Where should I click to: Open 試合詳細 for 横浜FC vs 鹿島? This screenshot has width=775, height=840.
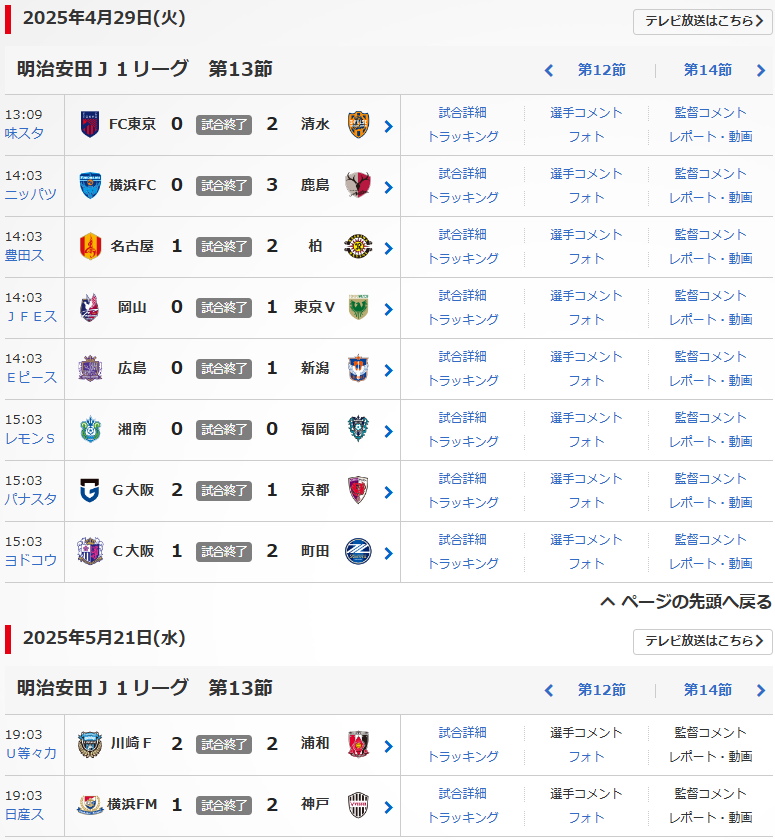click(x=463, y=174)
